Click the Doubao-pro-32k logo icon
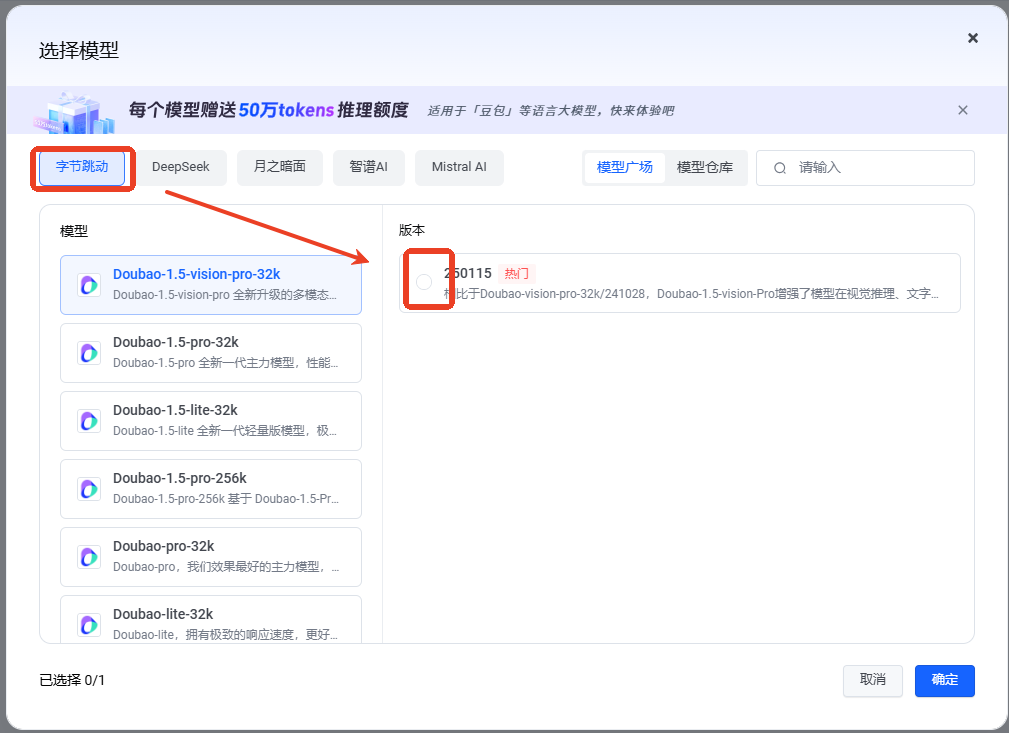Screen dimensions: 1009x733 [x=89, y=557]
